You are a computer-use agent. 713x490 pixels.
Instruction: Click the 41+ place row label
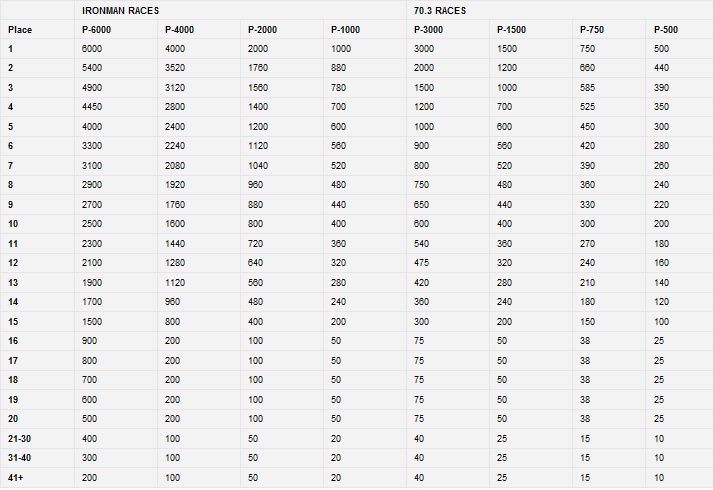tap(16, 478)
